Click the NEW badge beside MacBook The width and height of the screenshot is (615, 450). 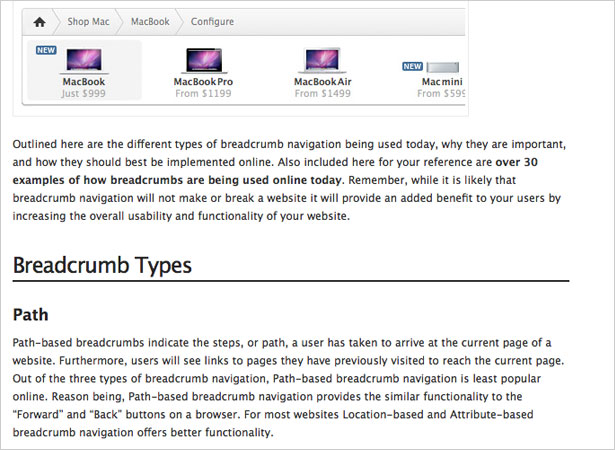46,50
